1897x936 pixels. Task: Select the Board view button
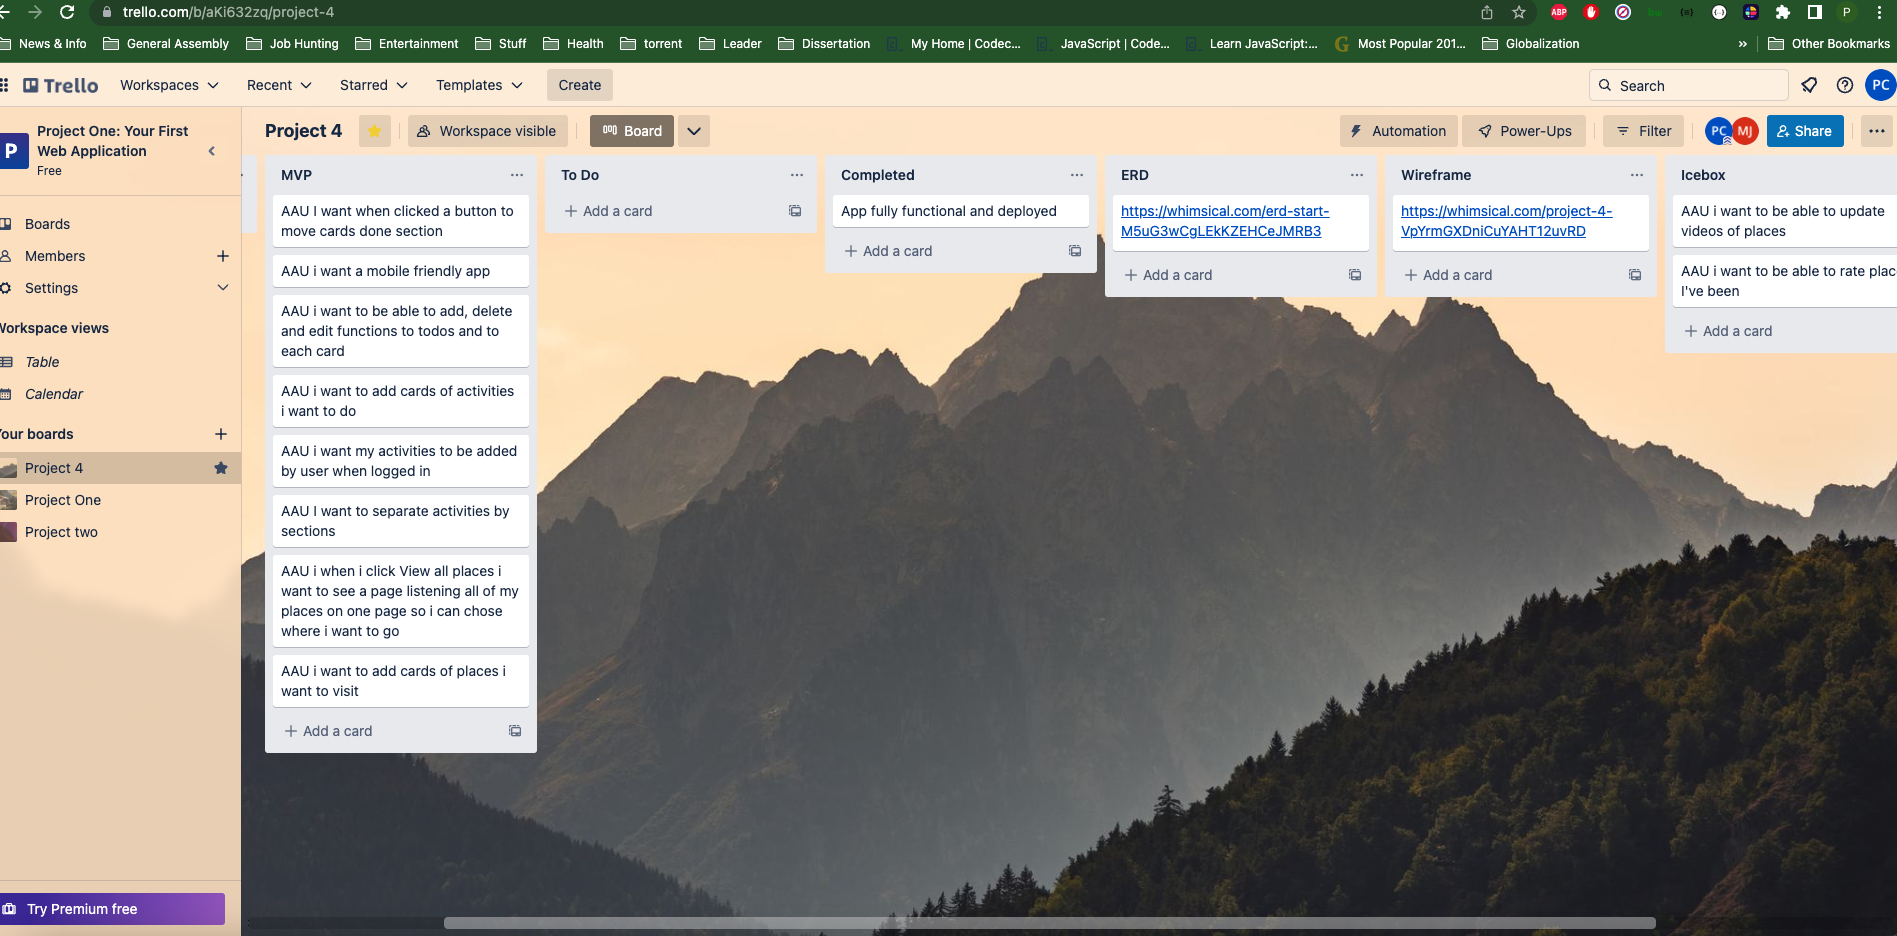(x=632, y=131)
